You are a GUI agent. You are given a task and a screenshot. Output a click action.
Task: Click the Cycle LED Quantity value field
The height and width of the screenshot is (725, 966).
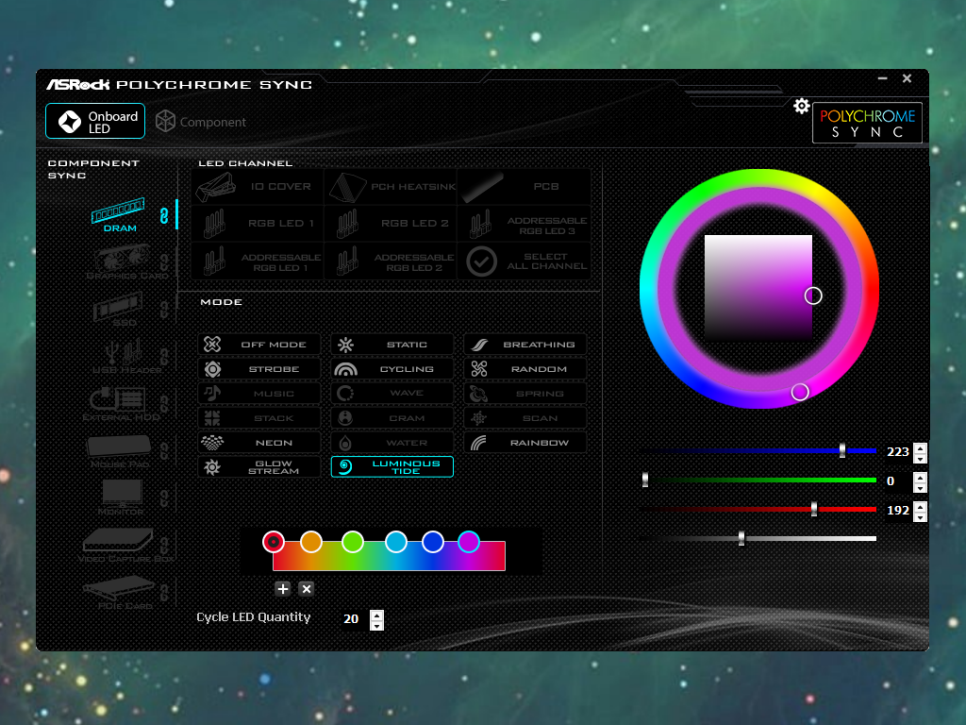click(x=352, y=619)
